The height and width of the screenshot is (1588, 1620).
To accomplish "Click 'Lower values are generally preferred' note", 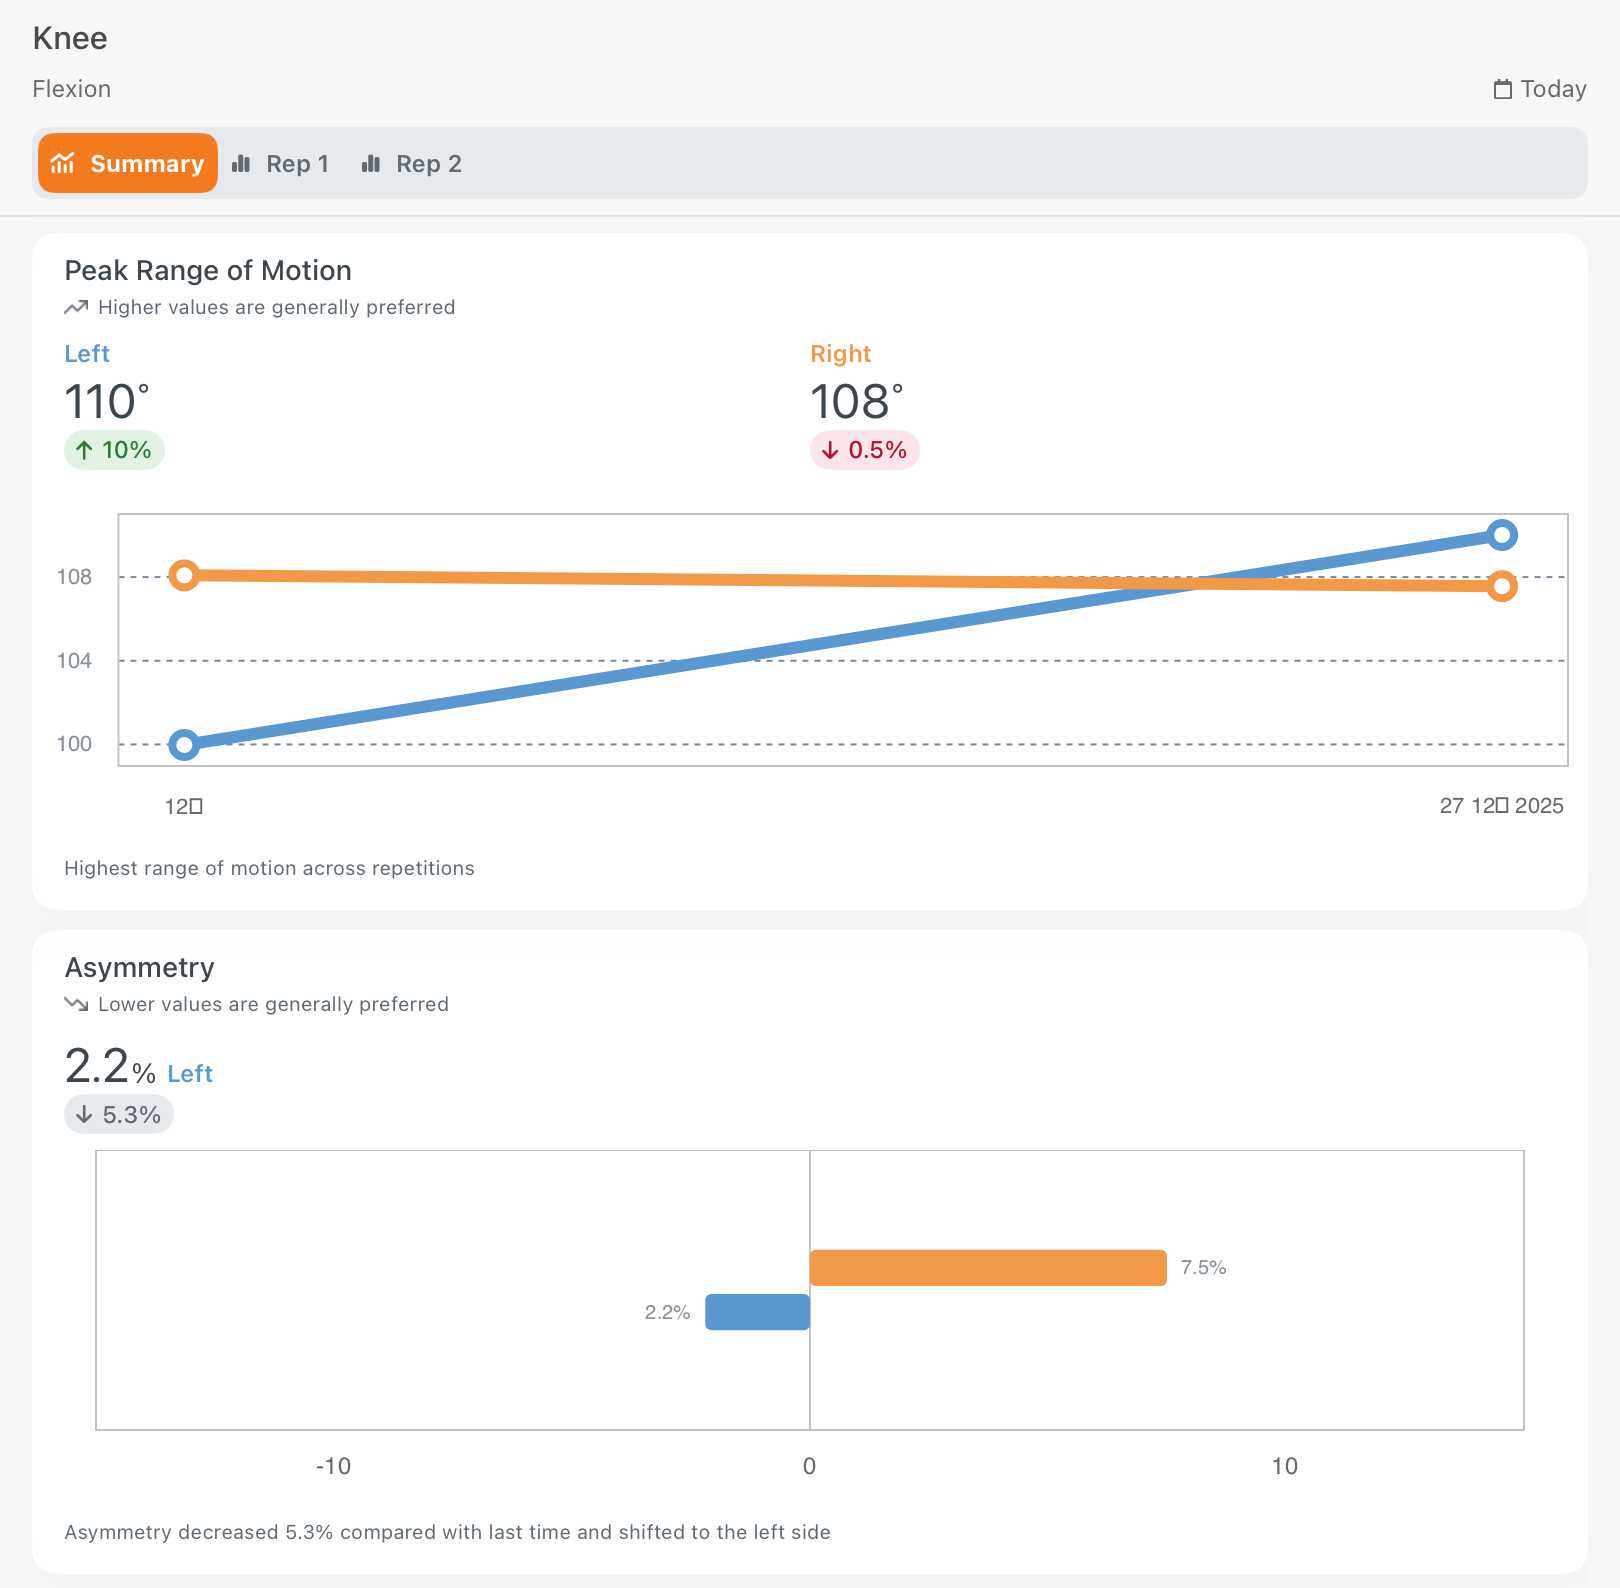I will pos(274,1004).
